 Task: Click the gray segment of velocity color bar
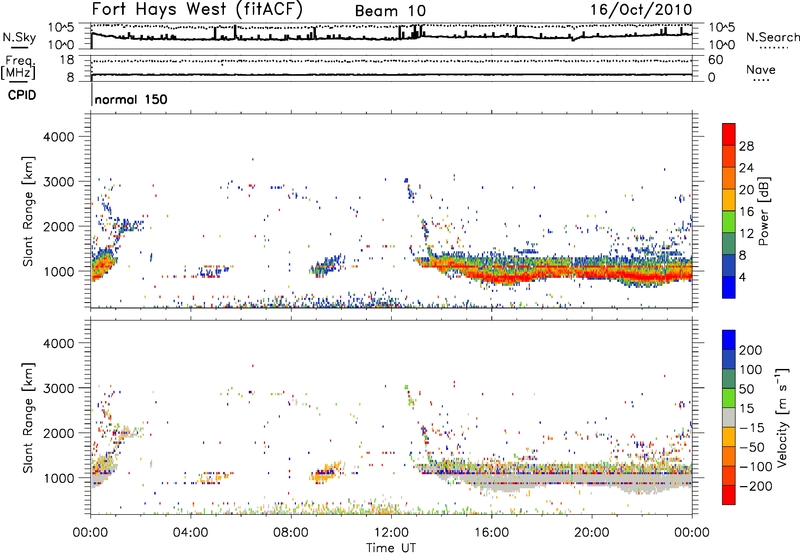point(729,418)
